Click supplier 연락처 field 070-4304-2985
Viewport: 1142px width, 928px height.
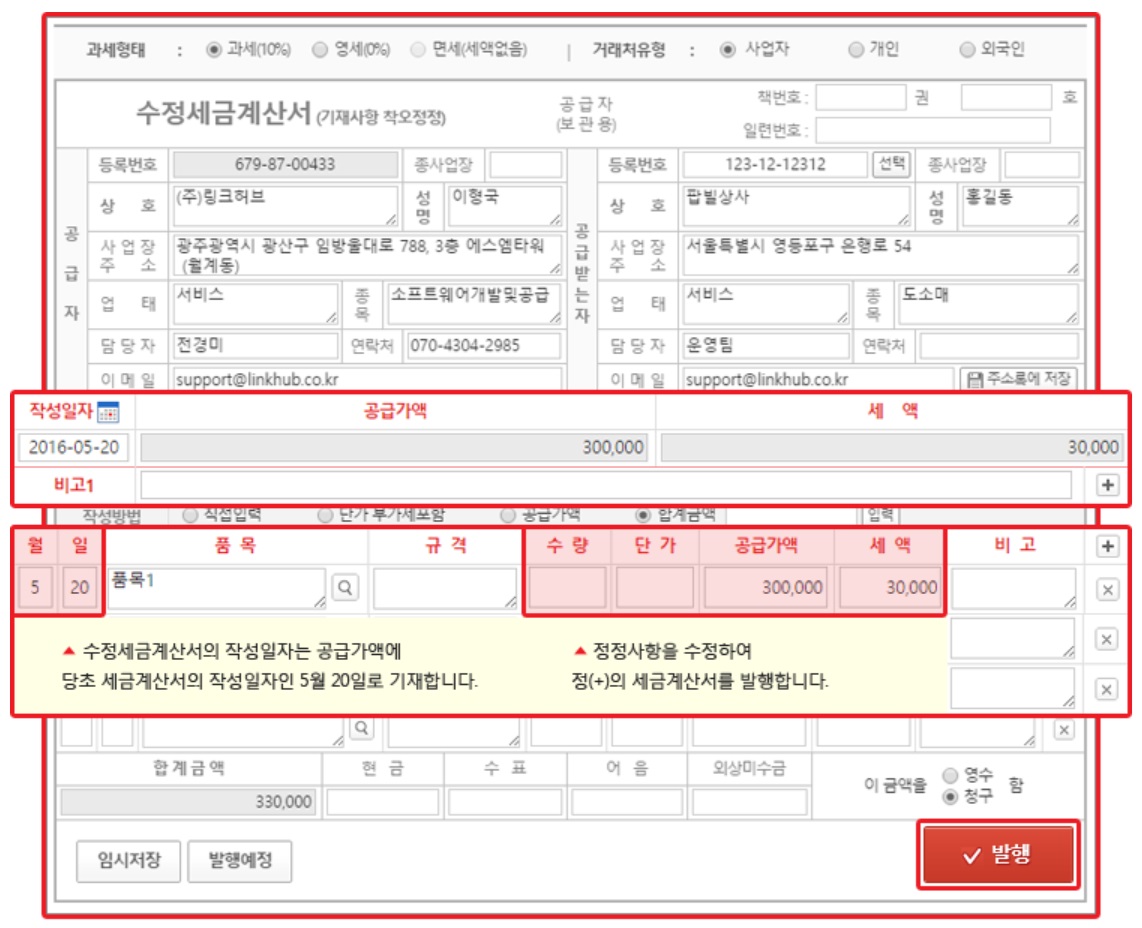click(484, 345)
